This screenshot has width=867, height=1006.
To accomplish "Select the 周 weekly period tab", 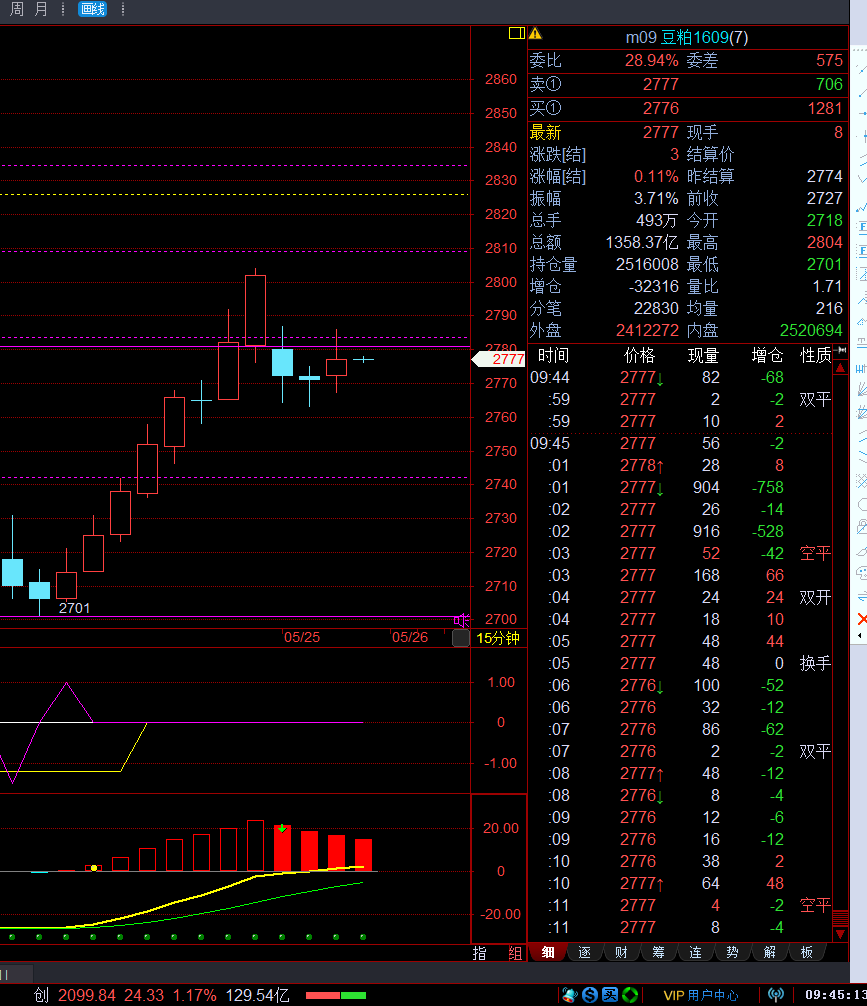I will coord(17,9).
